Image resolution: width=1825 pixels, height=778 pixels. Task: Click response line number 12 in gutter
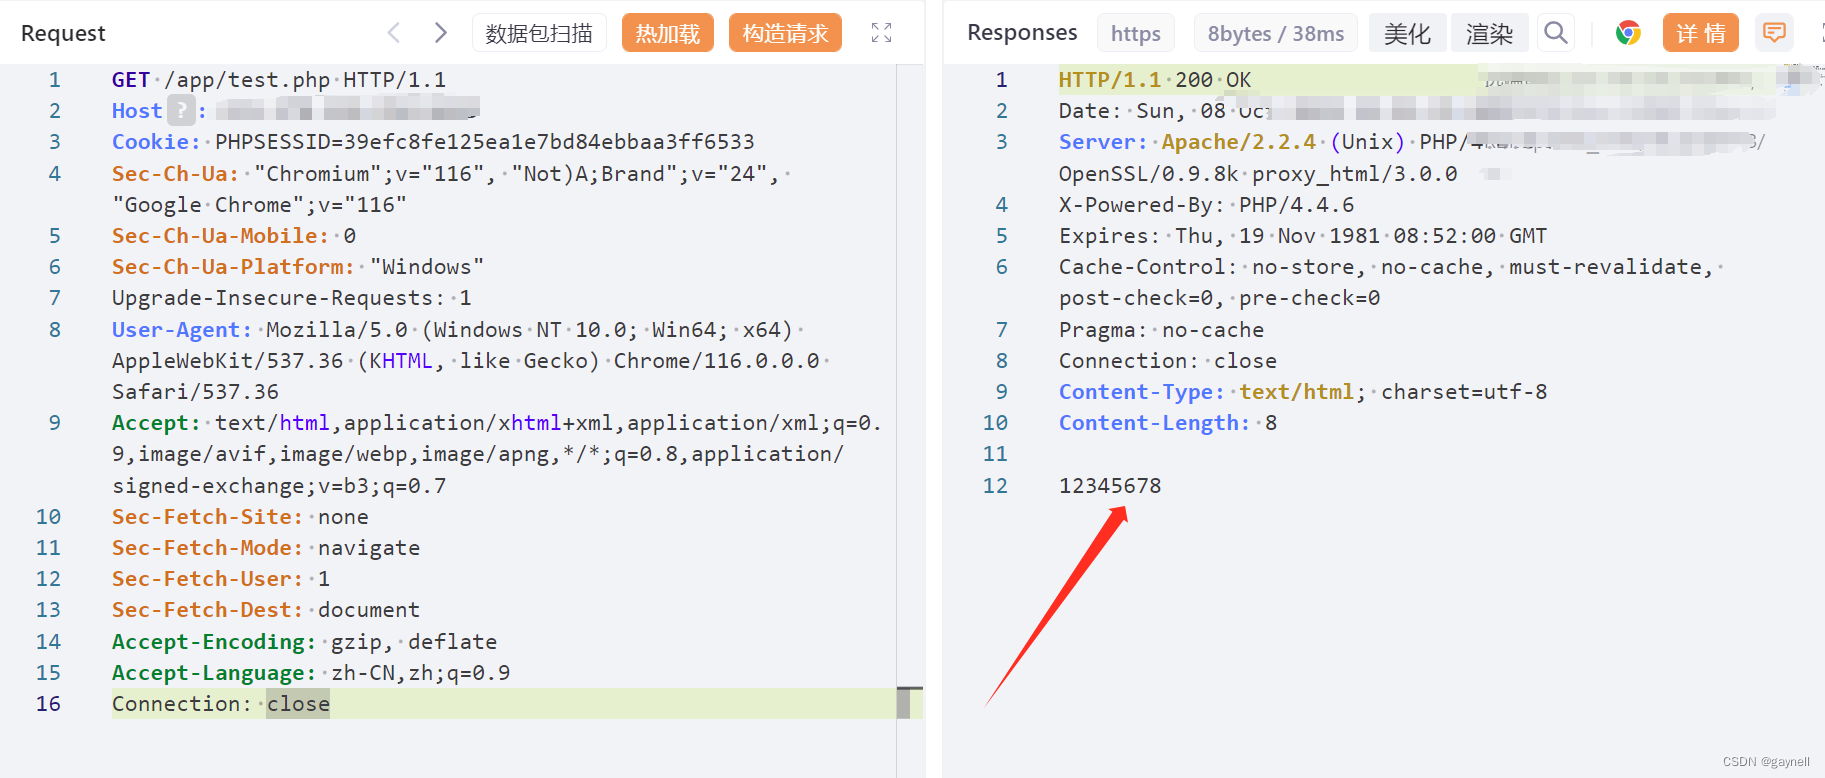pos(995,485)
